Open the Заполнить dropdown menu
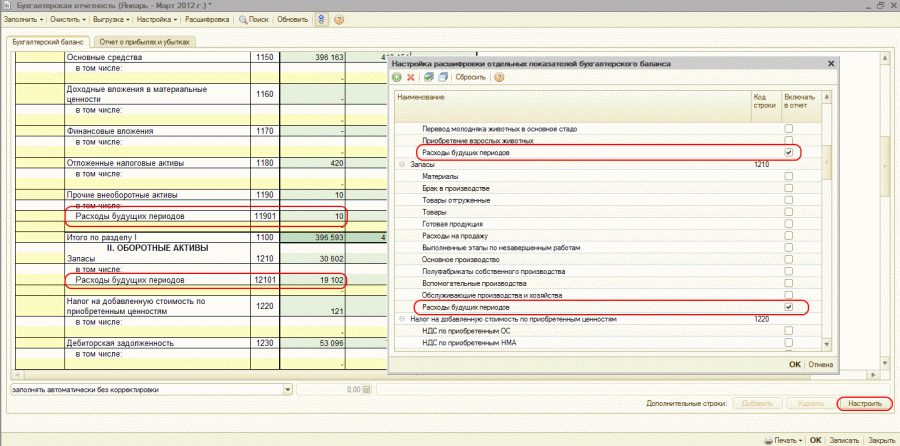The image size is (900, 446). click(23, 20)
